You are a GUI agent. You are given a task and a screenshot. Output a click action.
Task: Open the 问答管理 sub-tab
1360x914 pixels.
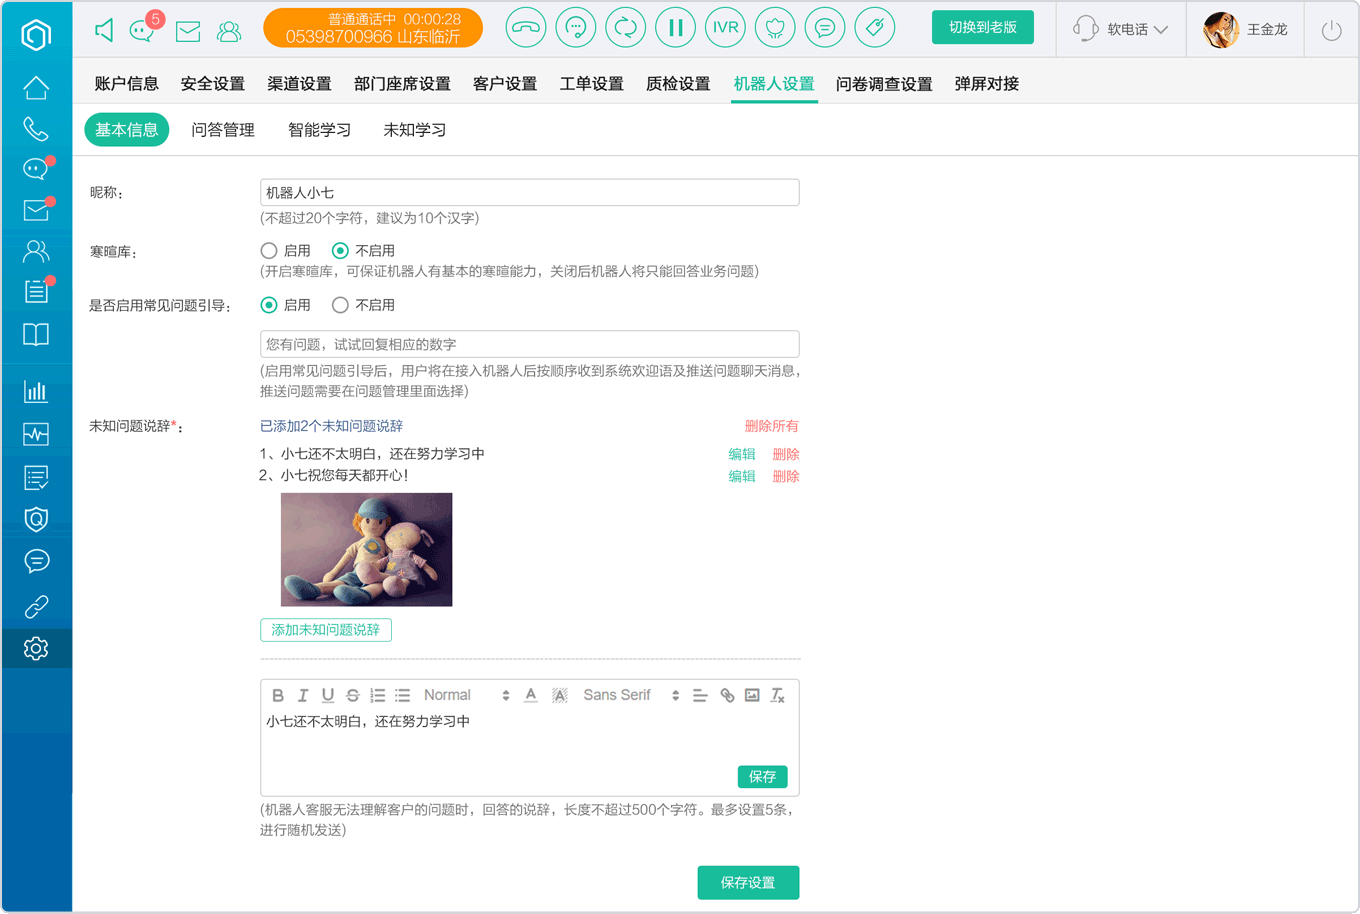coord(223,130)
